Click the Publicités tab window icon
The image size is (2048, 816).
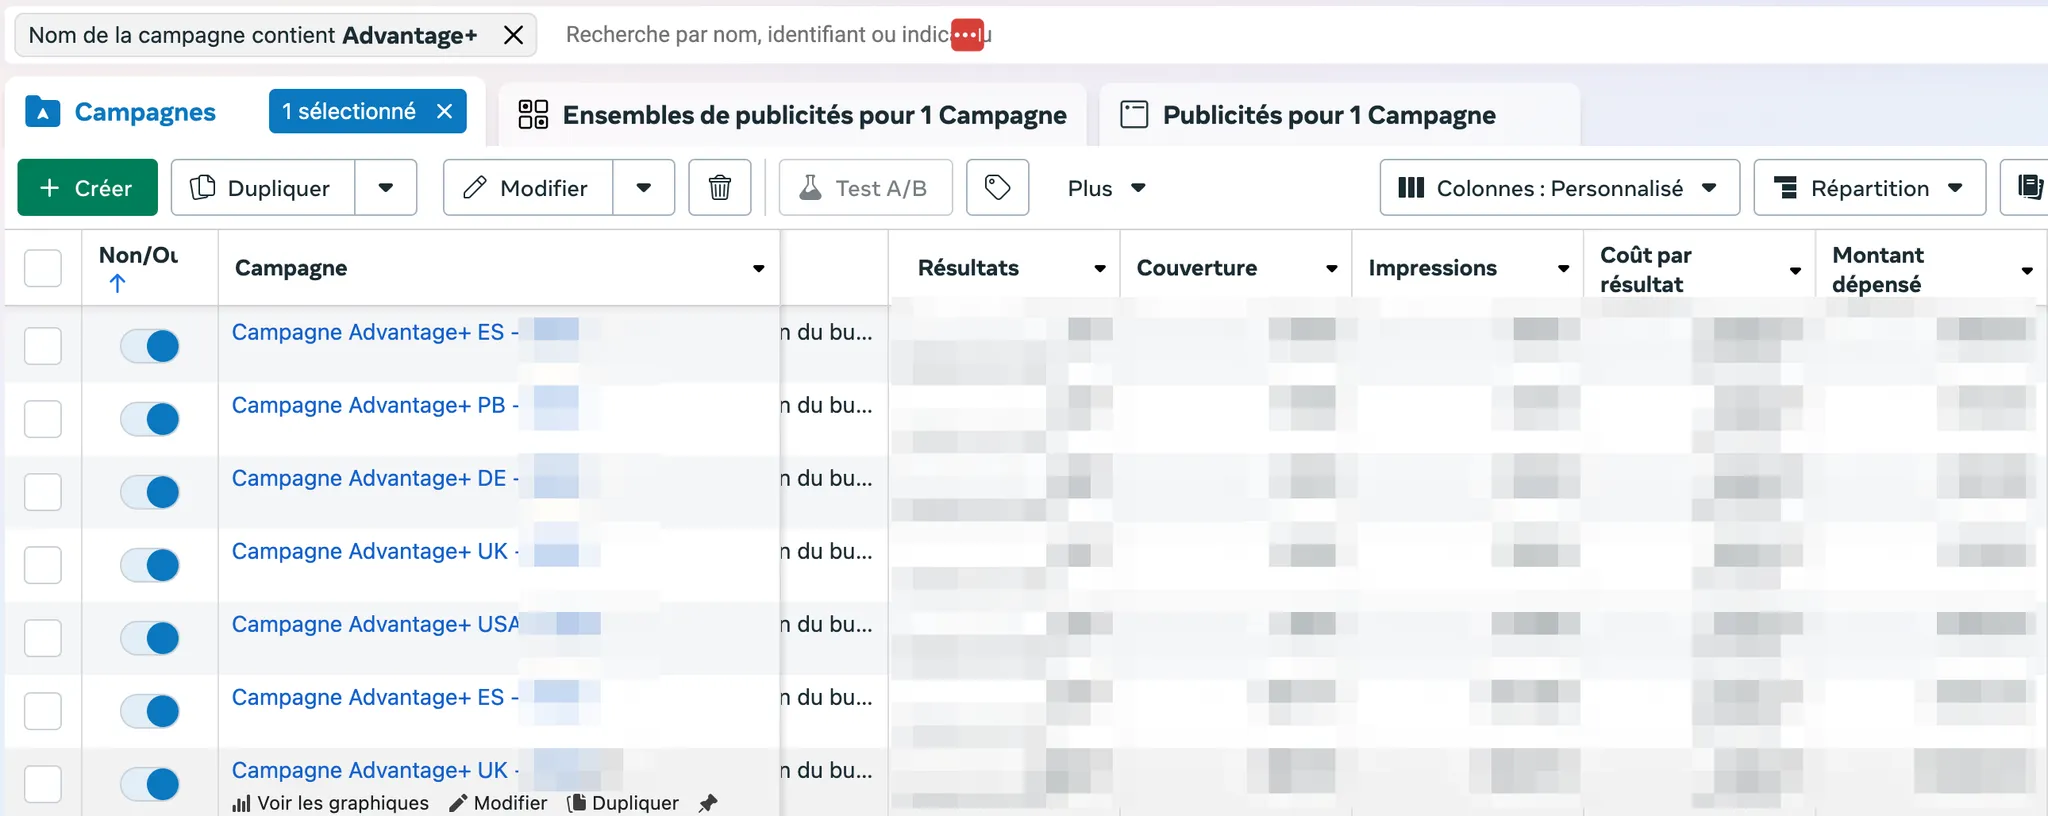coord(1134,114)
